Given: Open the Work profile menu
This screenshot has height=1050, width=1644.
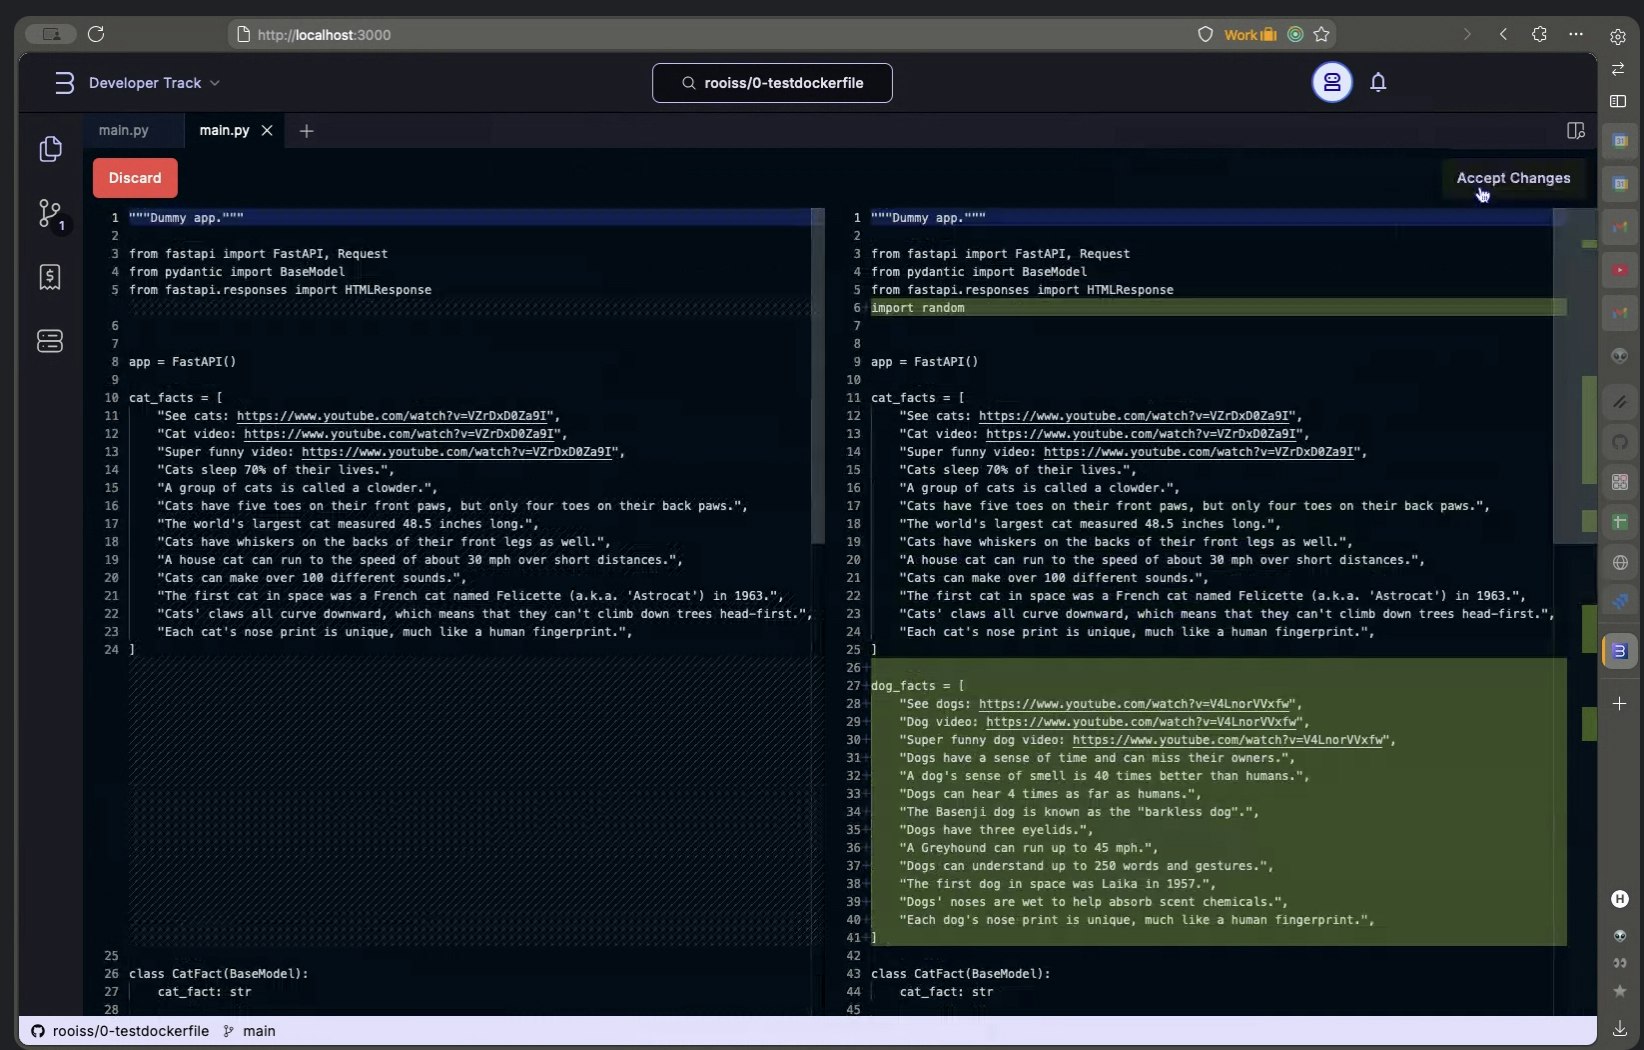Looking at the screenshot, I should tap(1250, 34).
